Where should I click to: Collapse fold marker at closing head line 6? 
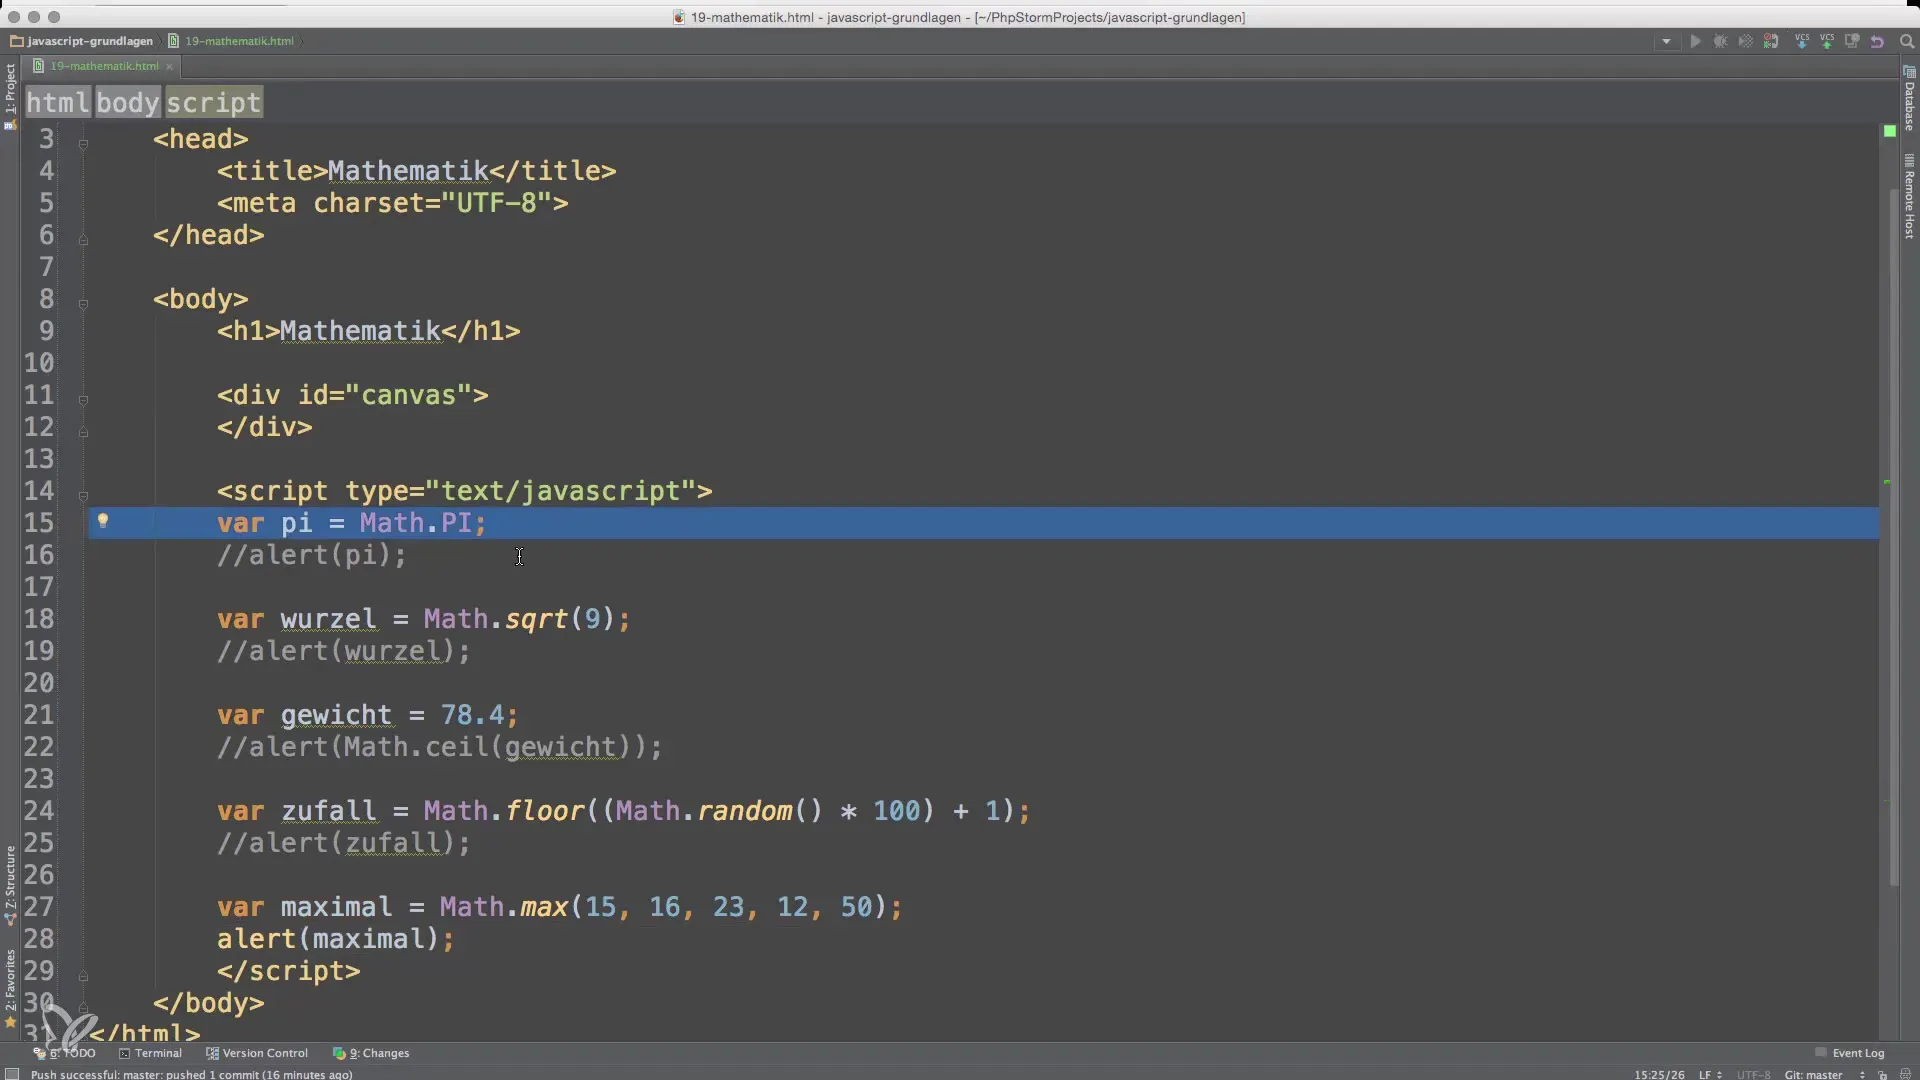(83, 240)
